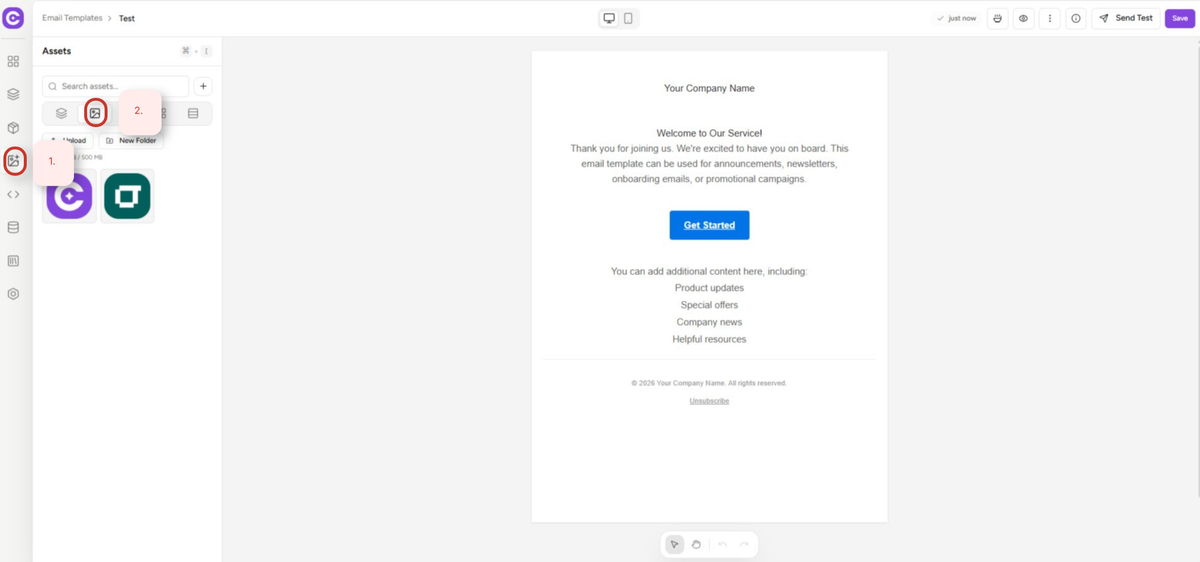Switch to the last list-view tab in the Assets panel
This screenshot has width=1200, height=562.
193,113
